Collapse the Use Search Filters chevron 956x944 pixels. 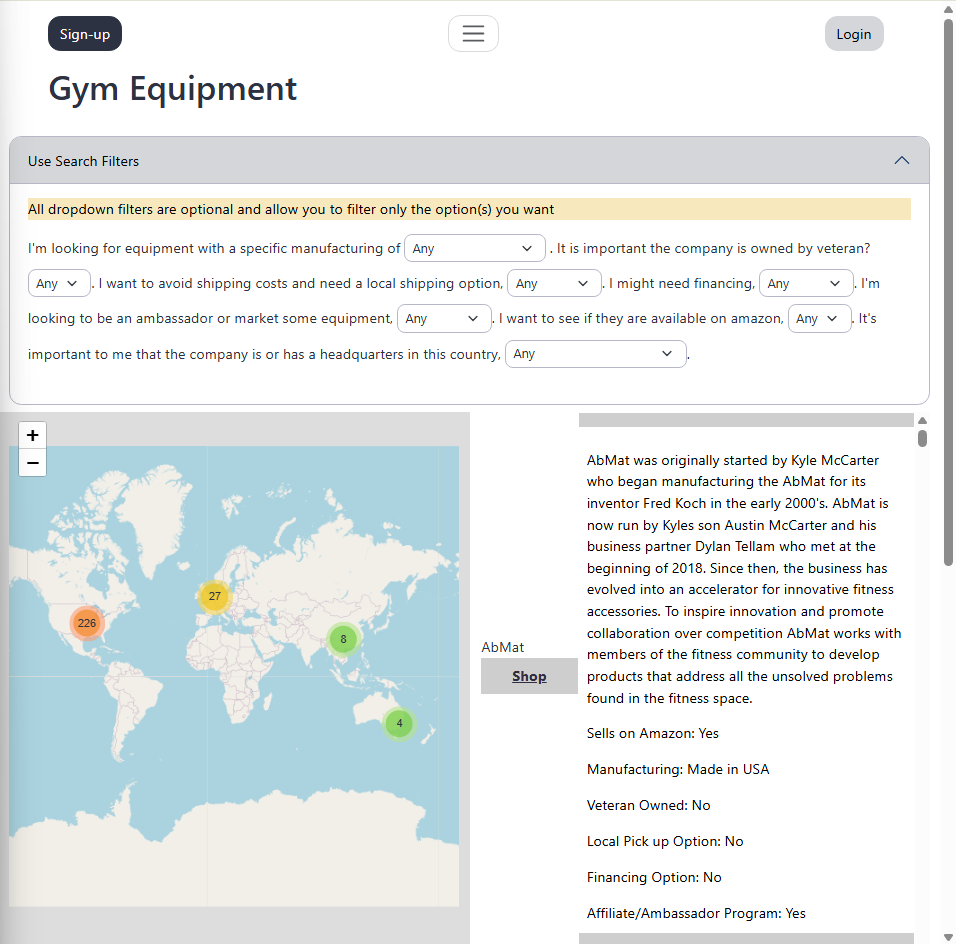point(902,160)
